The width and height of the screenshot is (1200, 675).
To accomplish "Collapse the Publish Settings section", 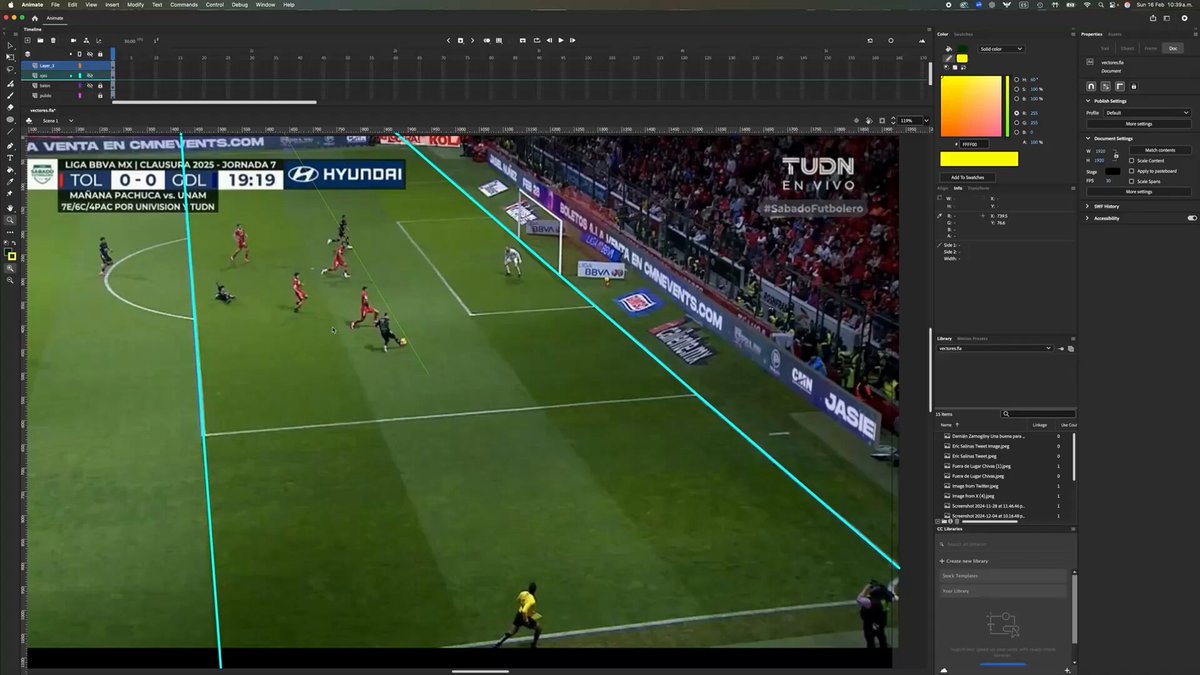I will pyautogui.click(x=1088, y=101).
